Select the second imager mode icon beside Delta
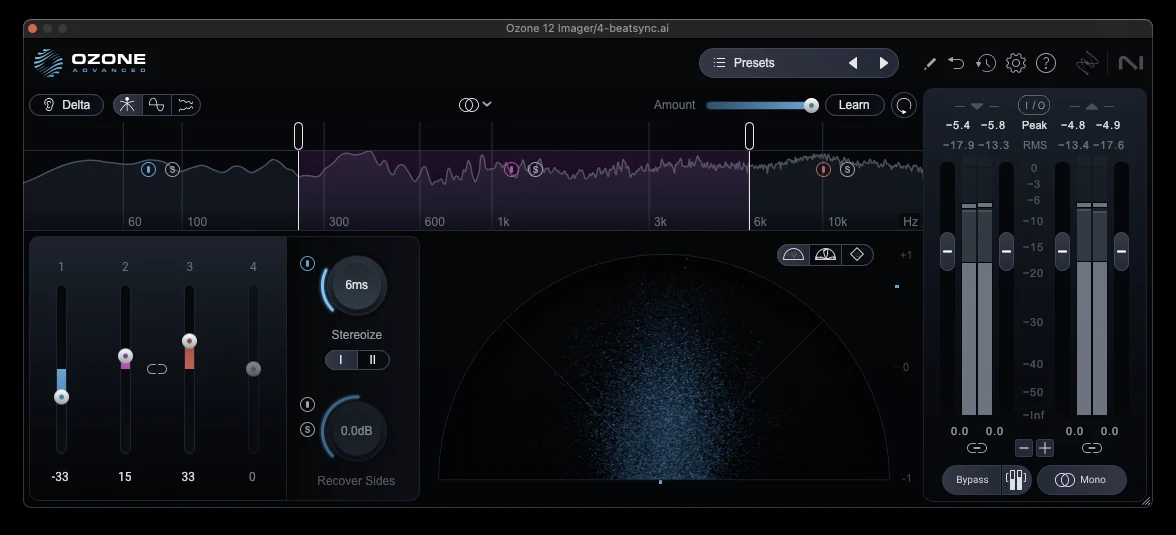1176x535 pixels. point(157,105)
